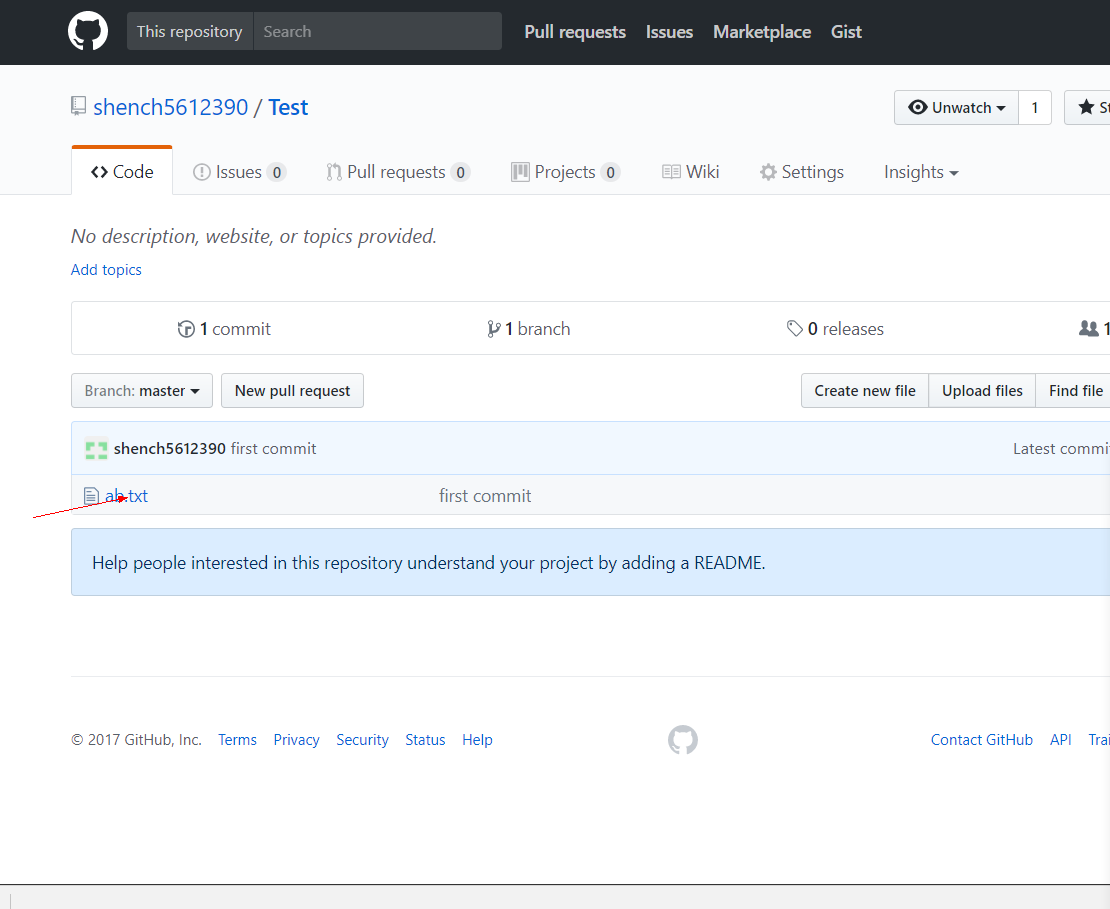Open the 0 releases link
The width and height of the screenshot is (1110, 909).
835,329
